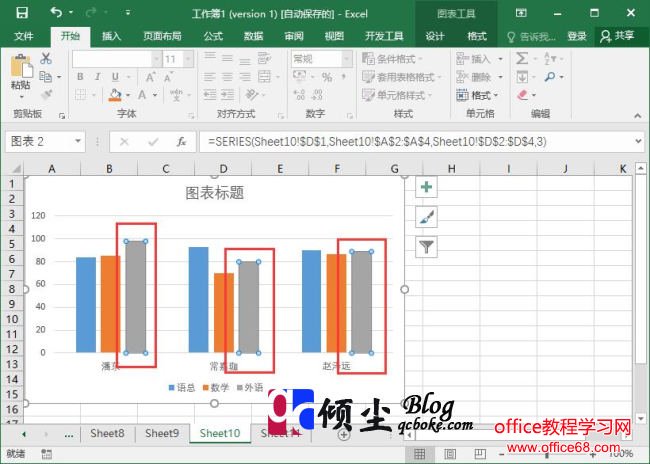Click the Undo arrow icon
650x464 pixels.
(56, 12)
